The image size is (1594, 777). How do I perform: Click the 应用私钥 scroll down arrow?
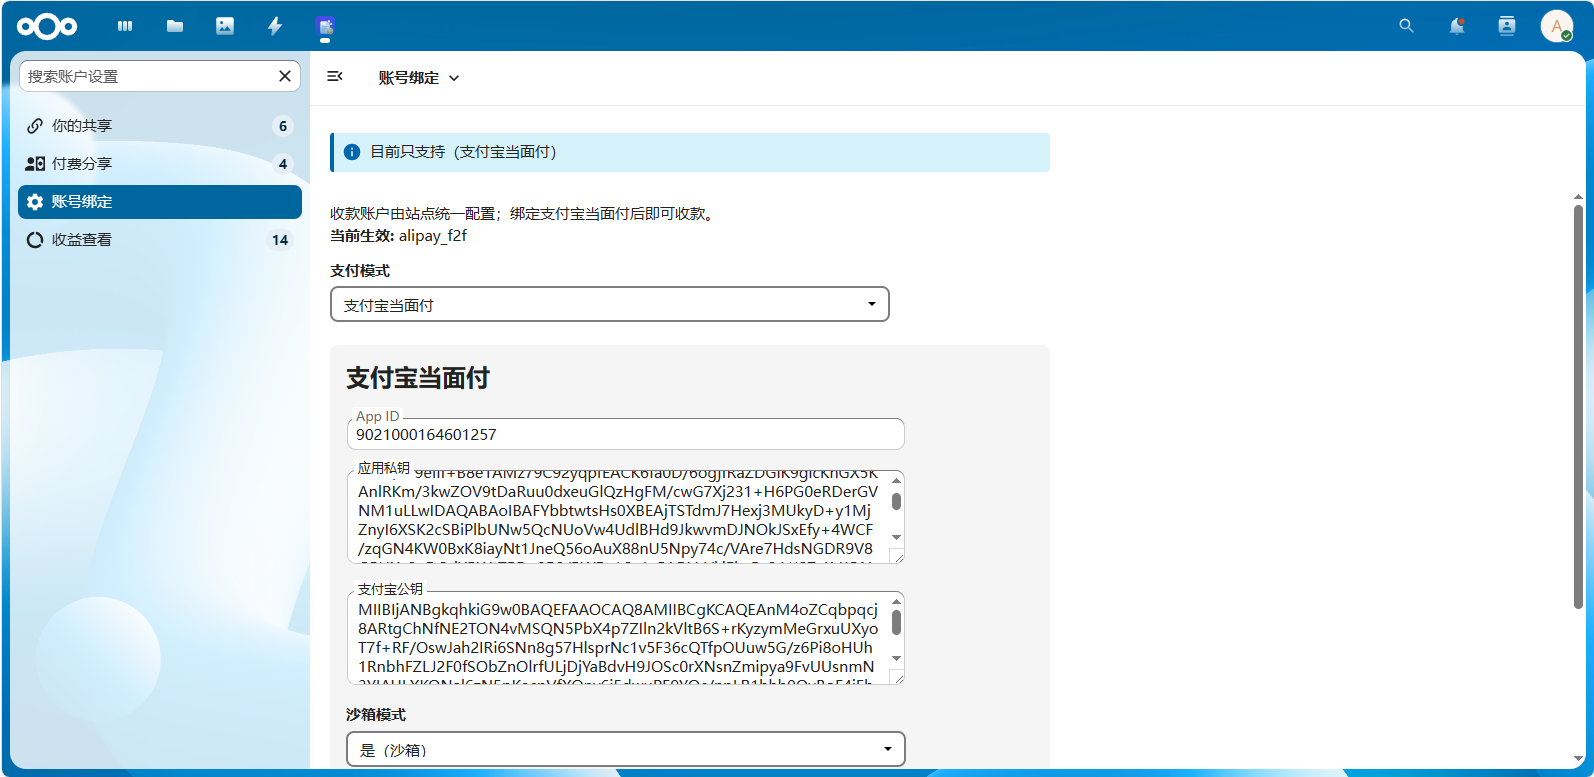point(896,538)
